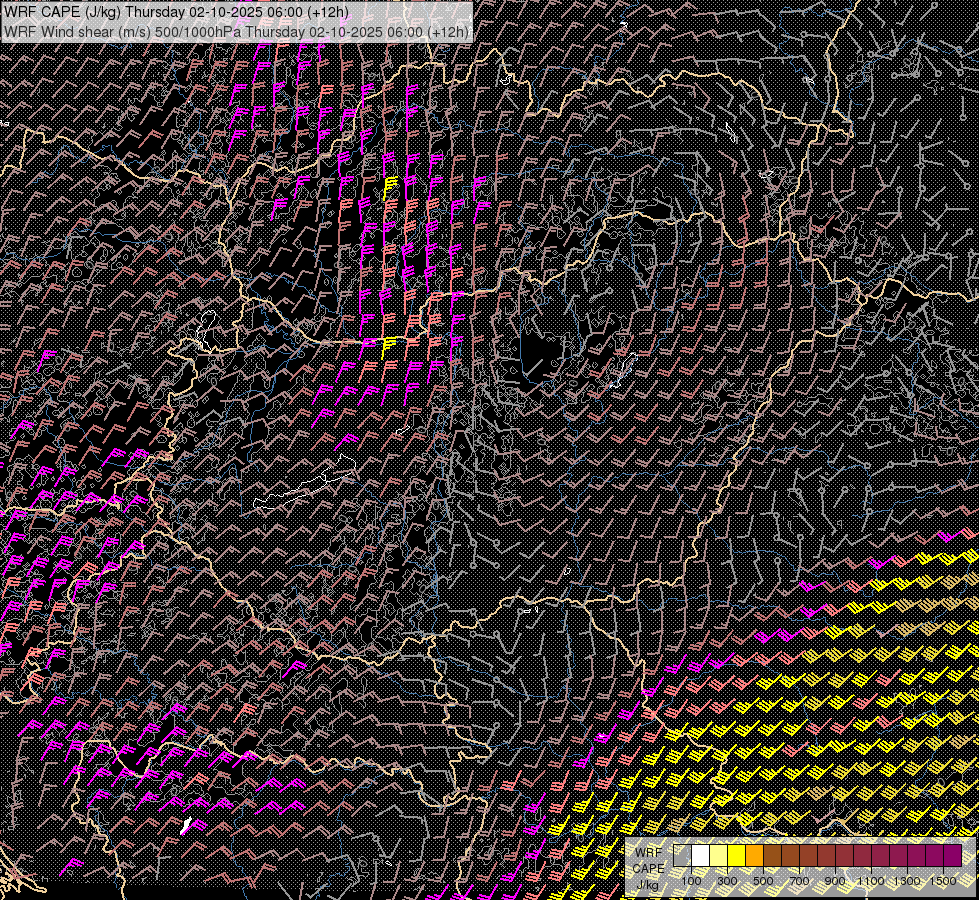Pick the orange swatch in CAPE legend
979x900 pixels.
tap(754, 855)
